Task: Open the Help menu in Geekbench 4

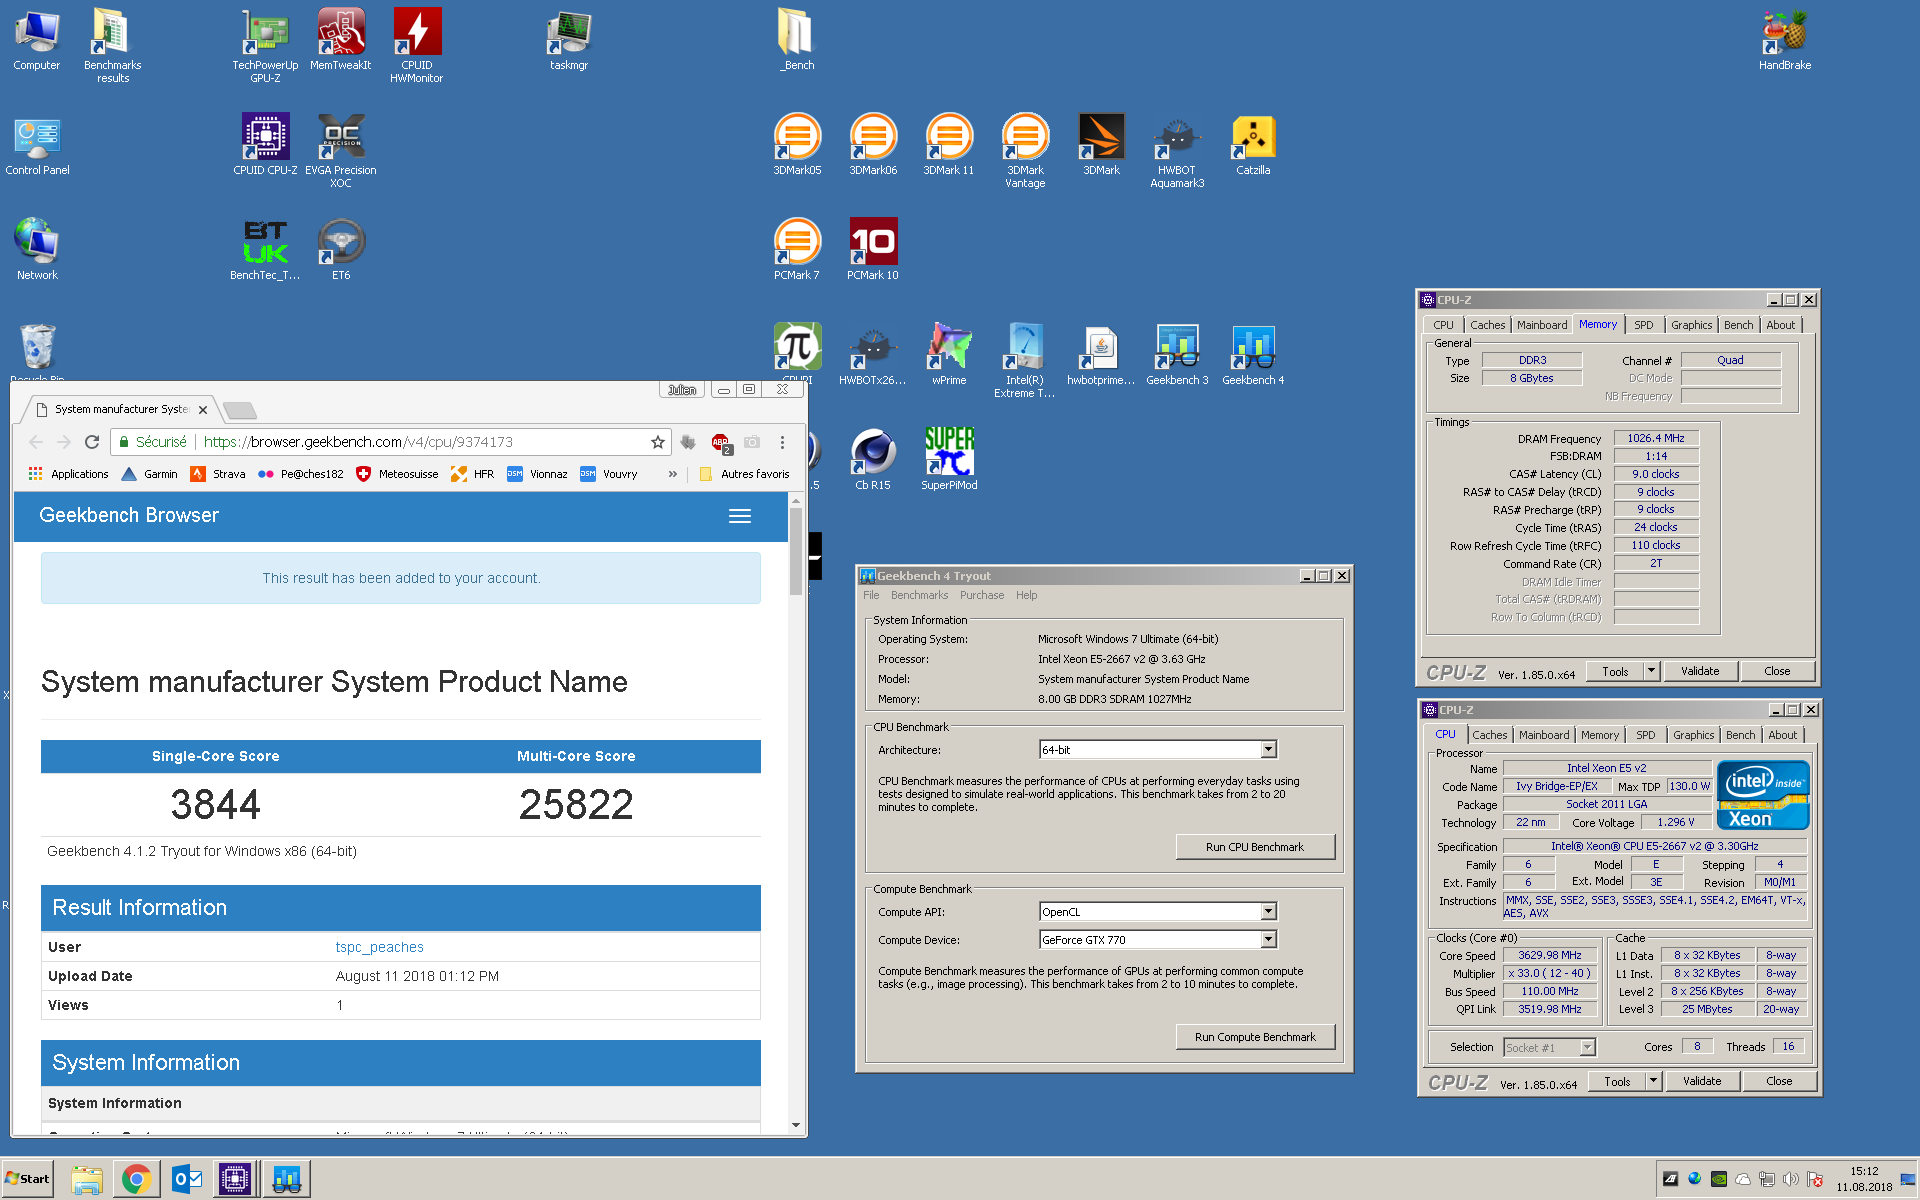Action: click(x=1026, y=595)
